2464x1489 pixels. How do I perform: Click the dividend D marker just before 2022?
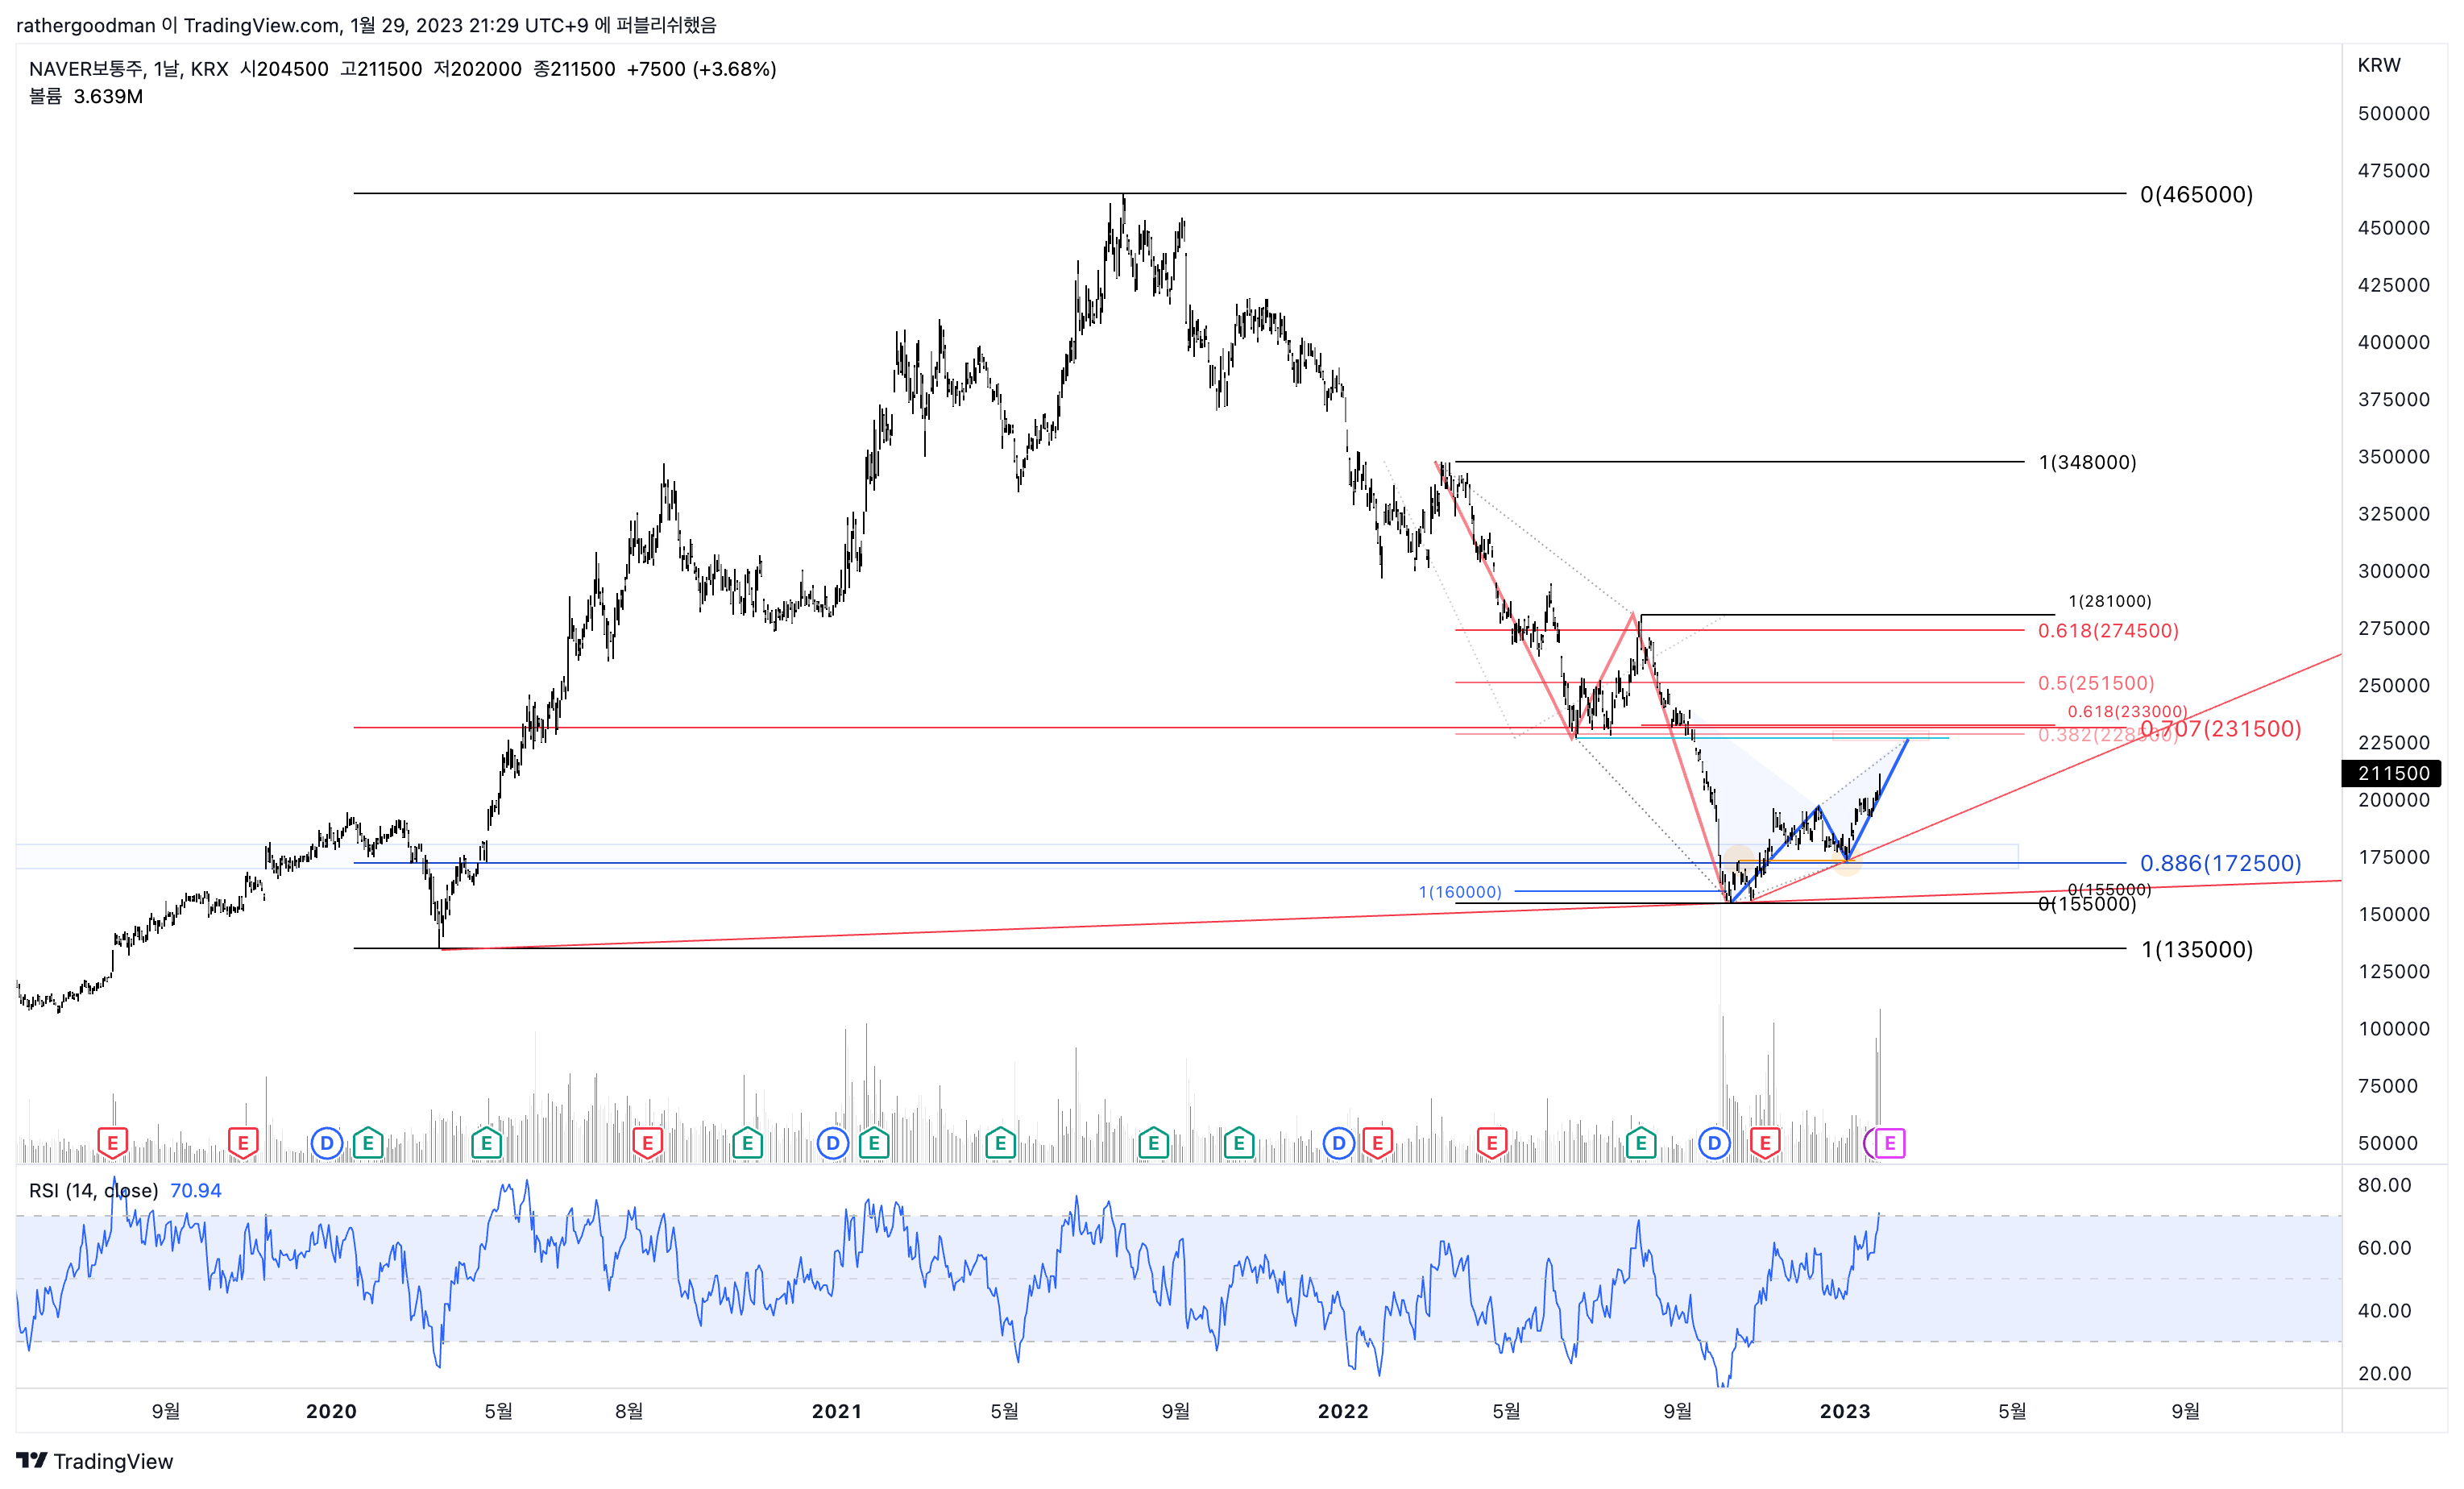tap(1338, 1142)
